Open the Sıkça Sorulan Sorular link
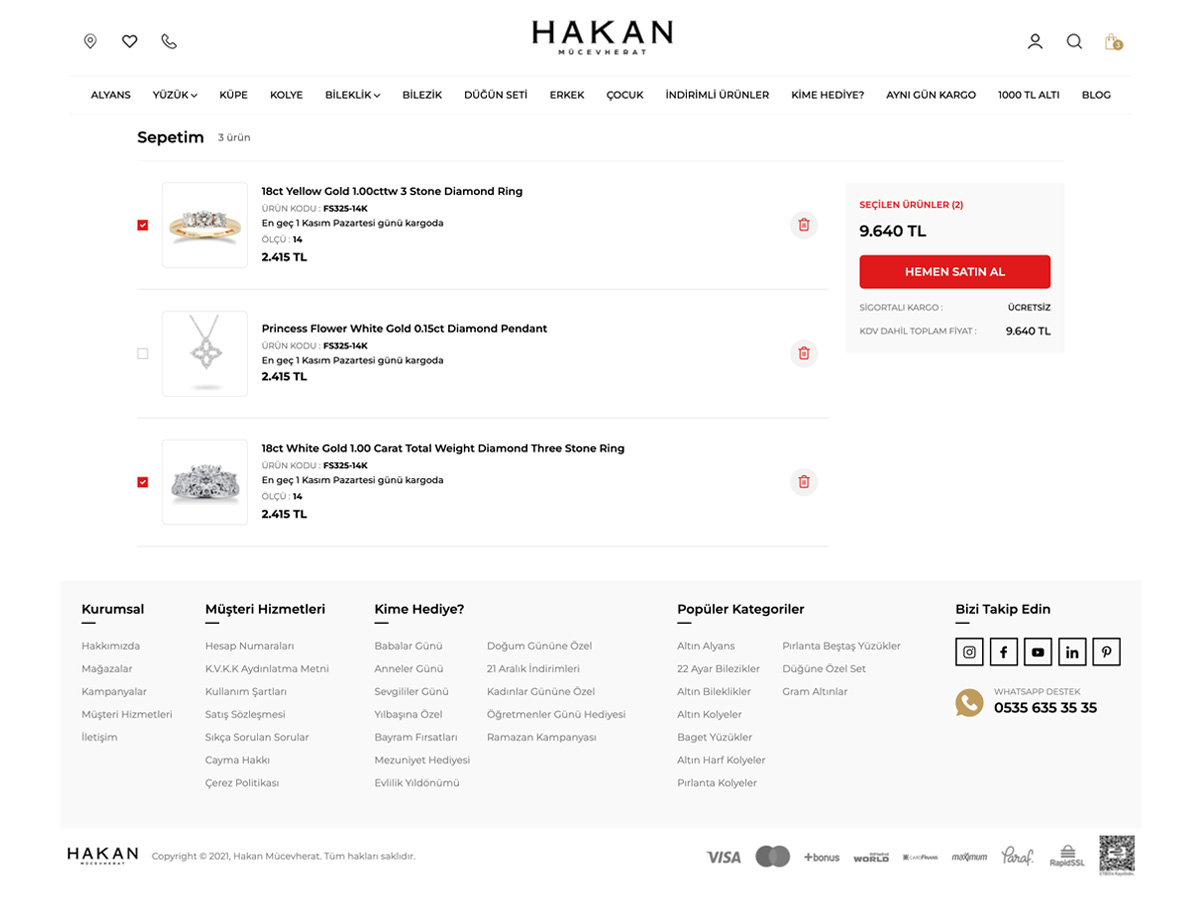This screenshot has height=900, width=1200. coord(257,737)
